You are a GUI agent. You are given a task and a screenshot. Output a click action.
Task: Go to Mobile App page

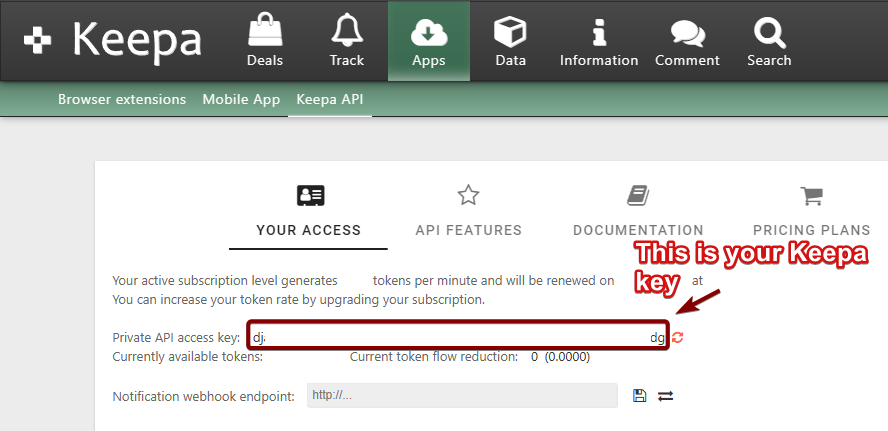(241, 99)
